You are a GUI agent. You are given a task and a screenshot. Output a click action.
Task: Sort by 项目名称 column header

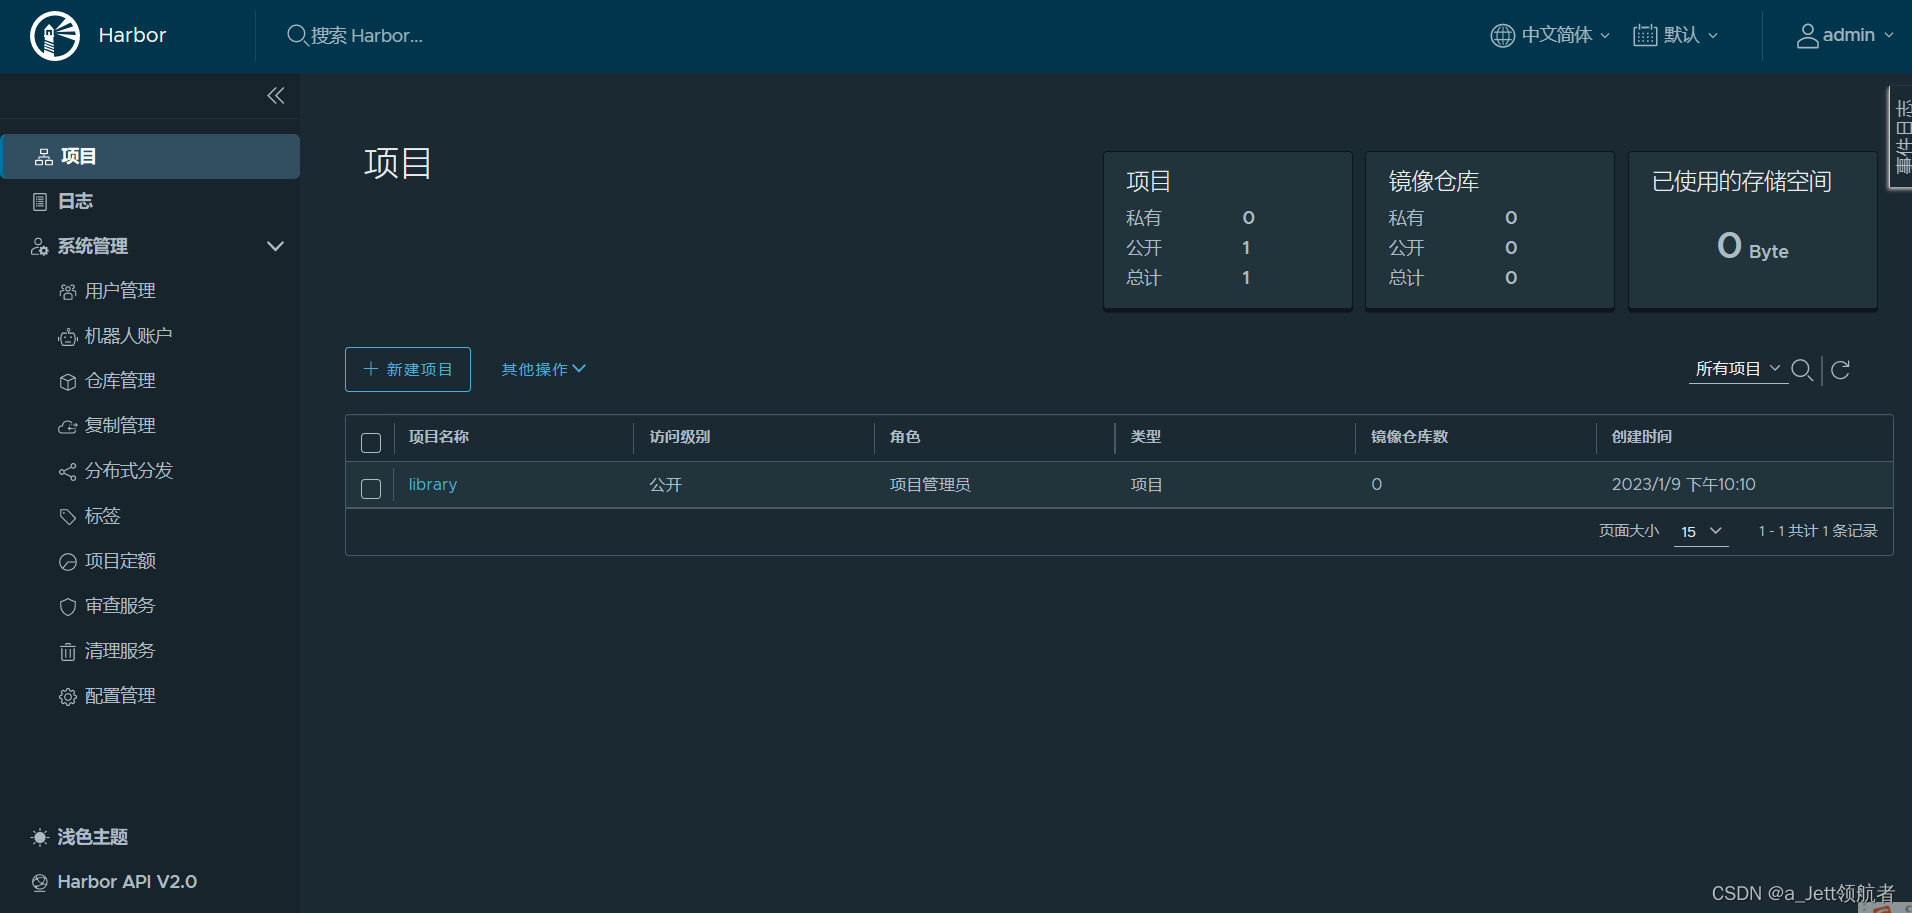(439, 437)
